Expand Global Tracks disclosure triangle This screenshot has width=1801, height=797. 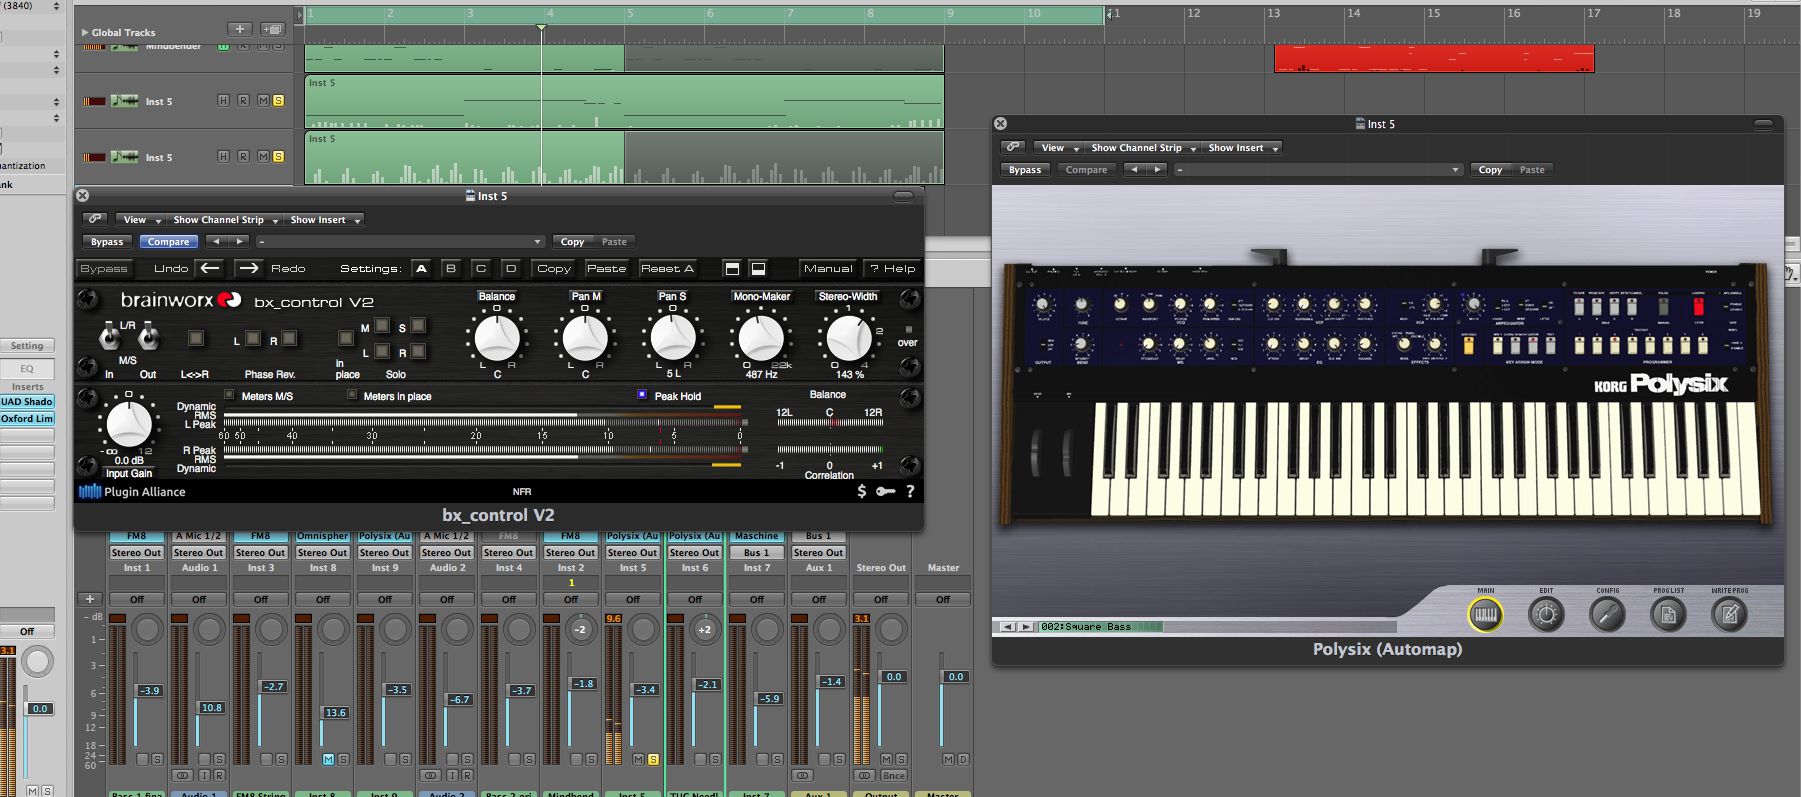84,32
